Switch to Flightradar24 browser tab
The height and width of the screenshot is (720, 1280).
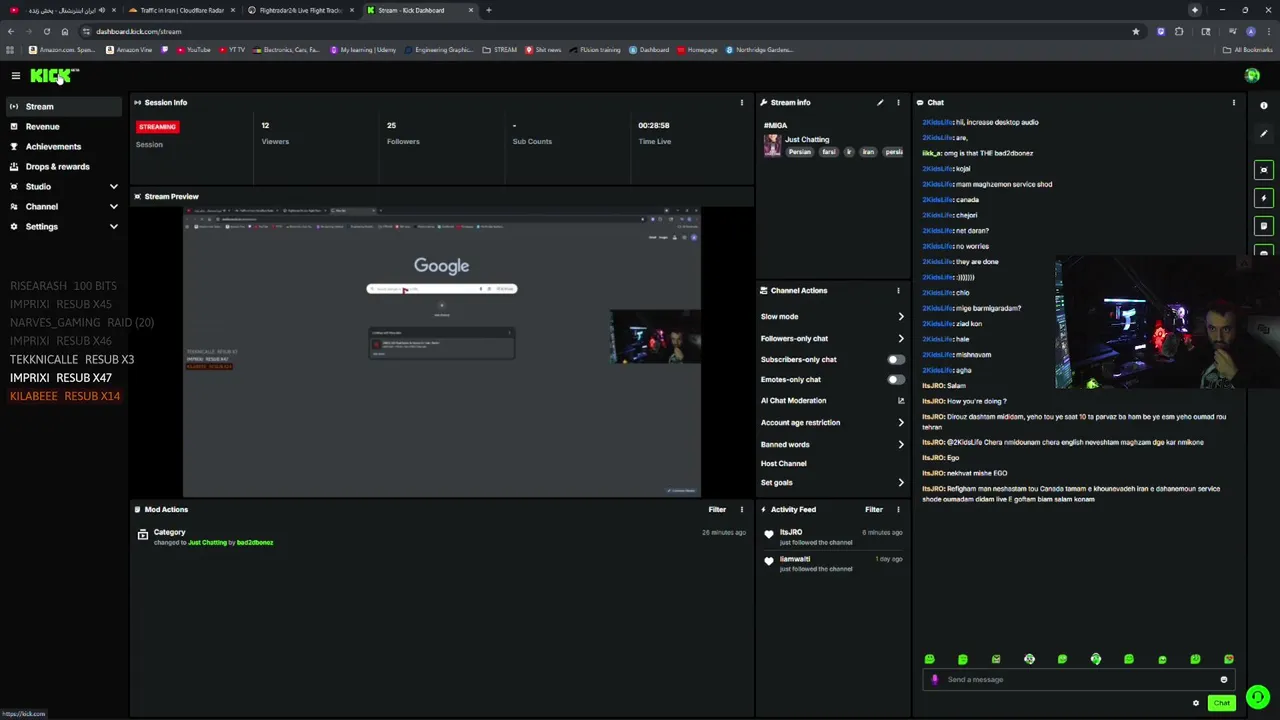300,10
